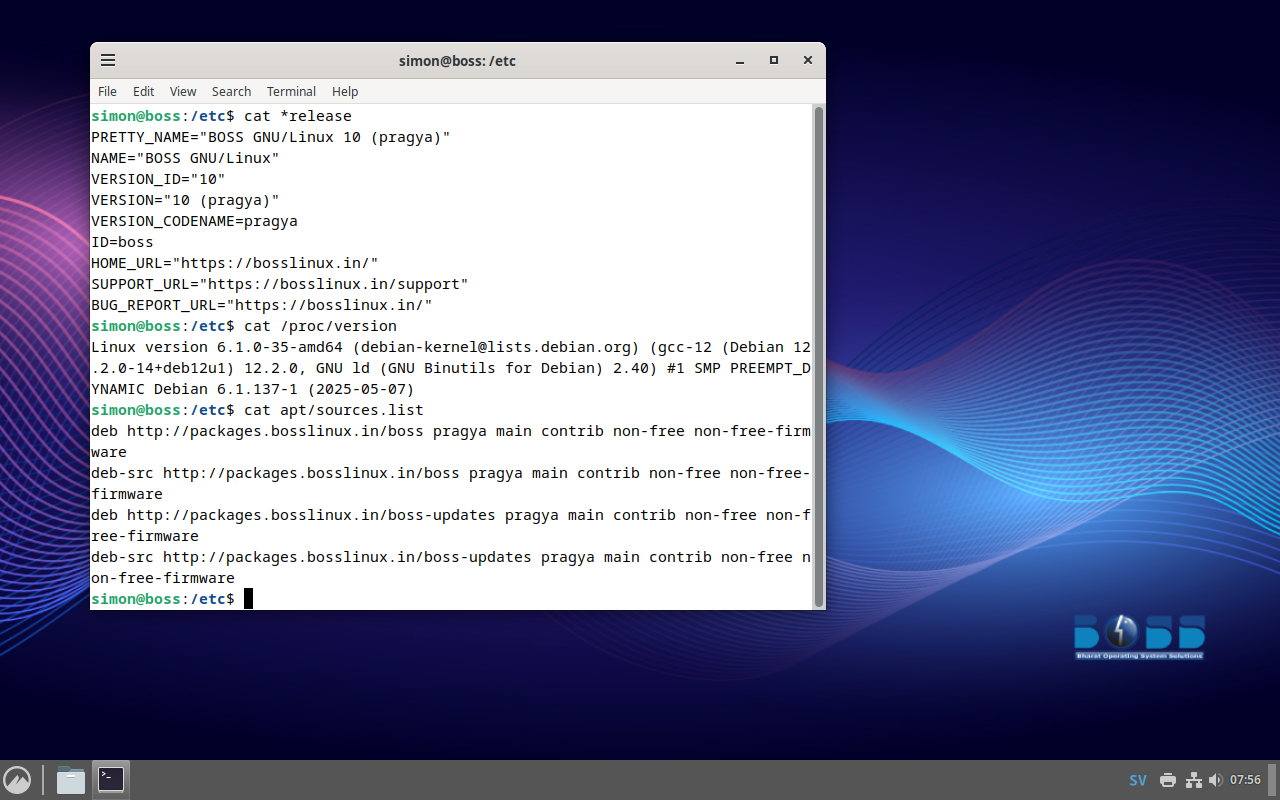
Task: Open the Edit menu
Action: pyautogui.click(x=143, y=91)
